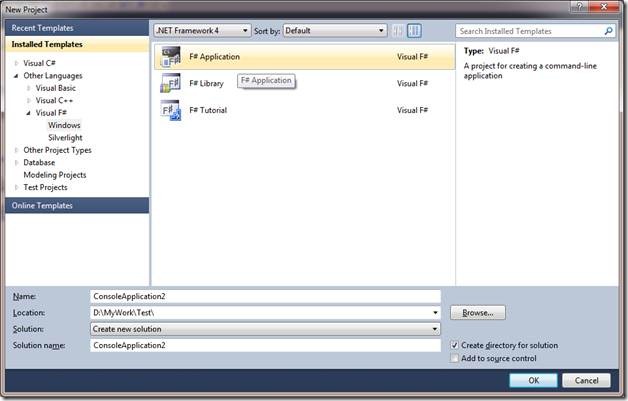Click the Cancel button

coord(586,380)
